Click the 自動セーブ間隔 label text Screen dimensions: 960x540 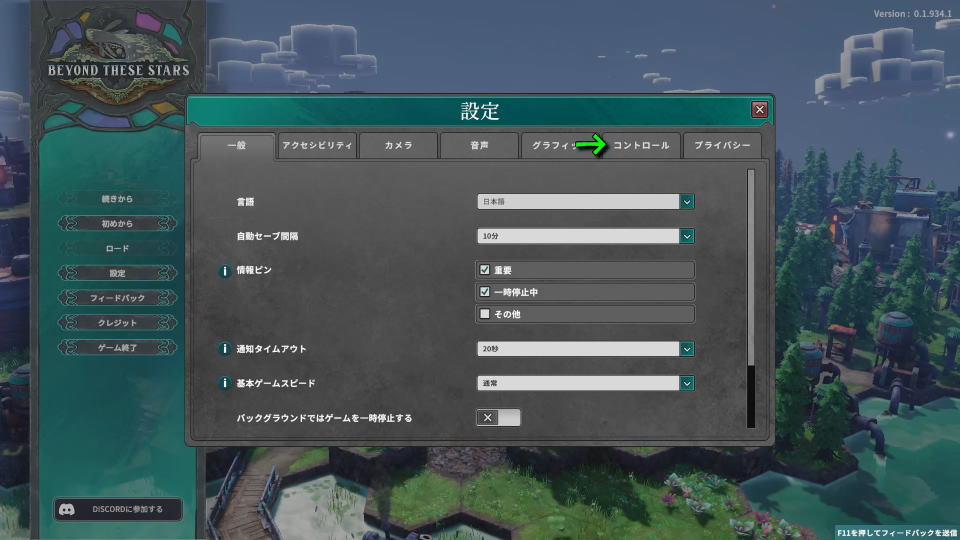[267, 236]
